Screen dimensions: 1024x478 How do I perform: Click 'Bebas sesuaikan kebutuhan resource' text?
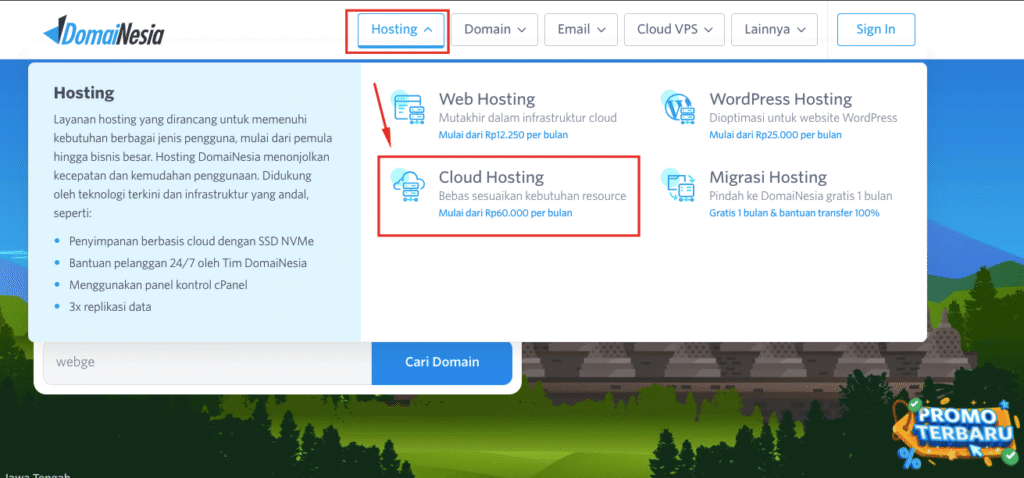(x=532, y=196)
